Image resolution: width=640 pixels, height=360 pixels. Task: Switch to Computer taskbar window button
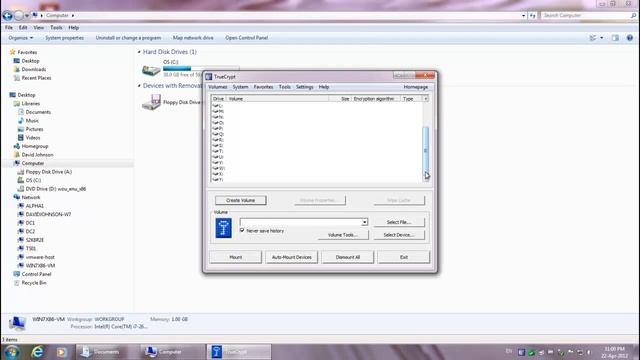[173, 351]
